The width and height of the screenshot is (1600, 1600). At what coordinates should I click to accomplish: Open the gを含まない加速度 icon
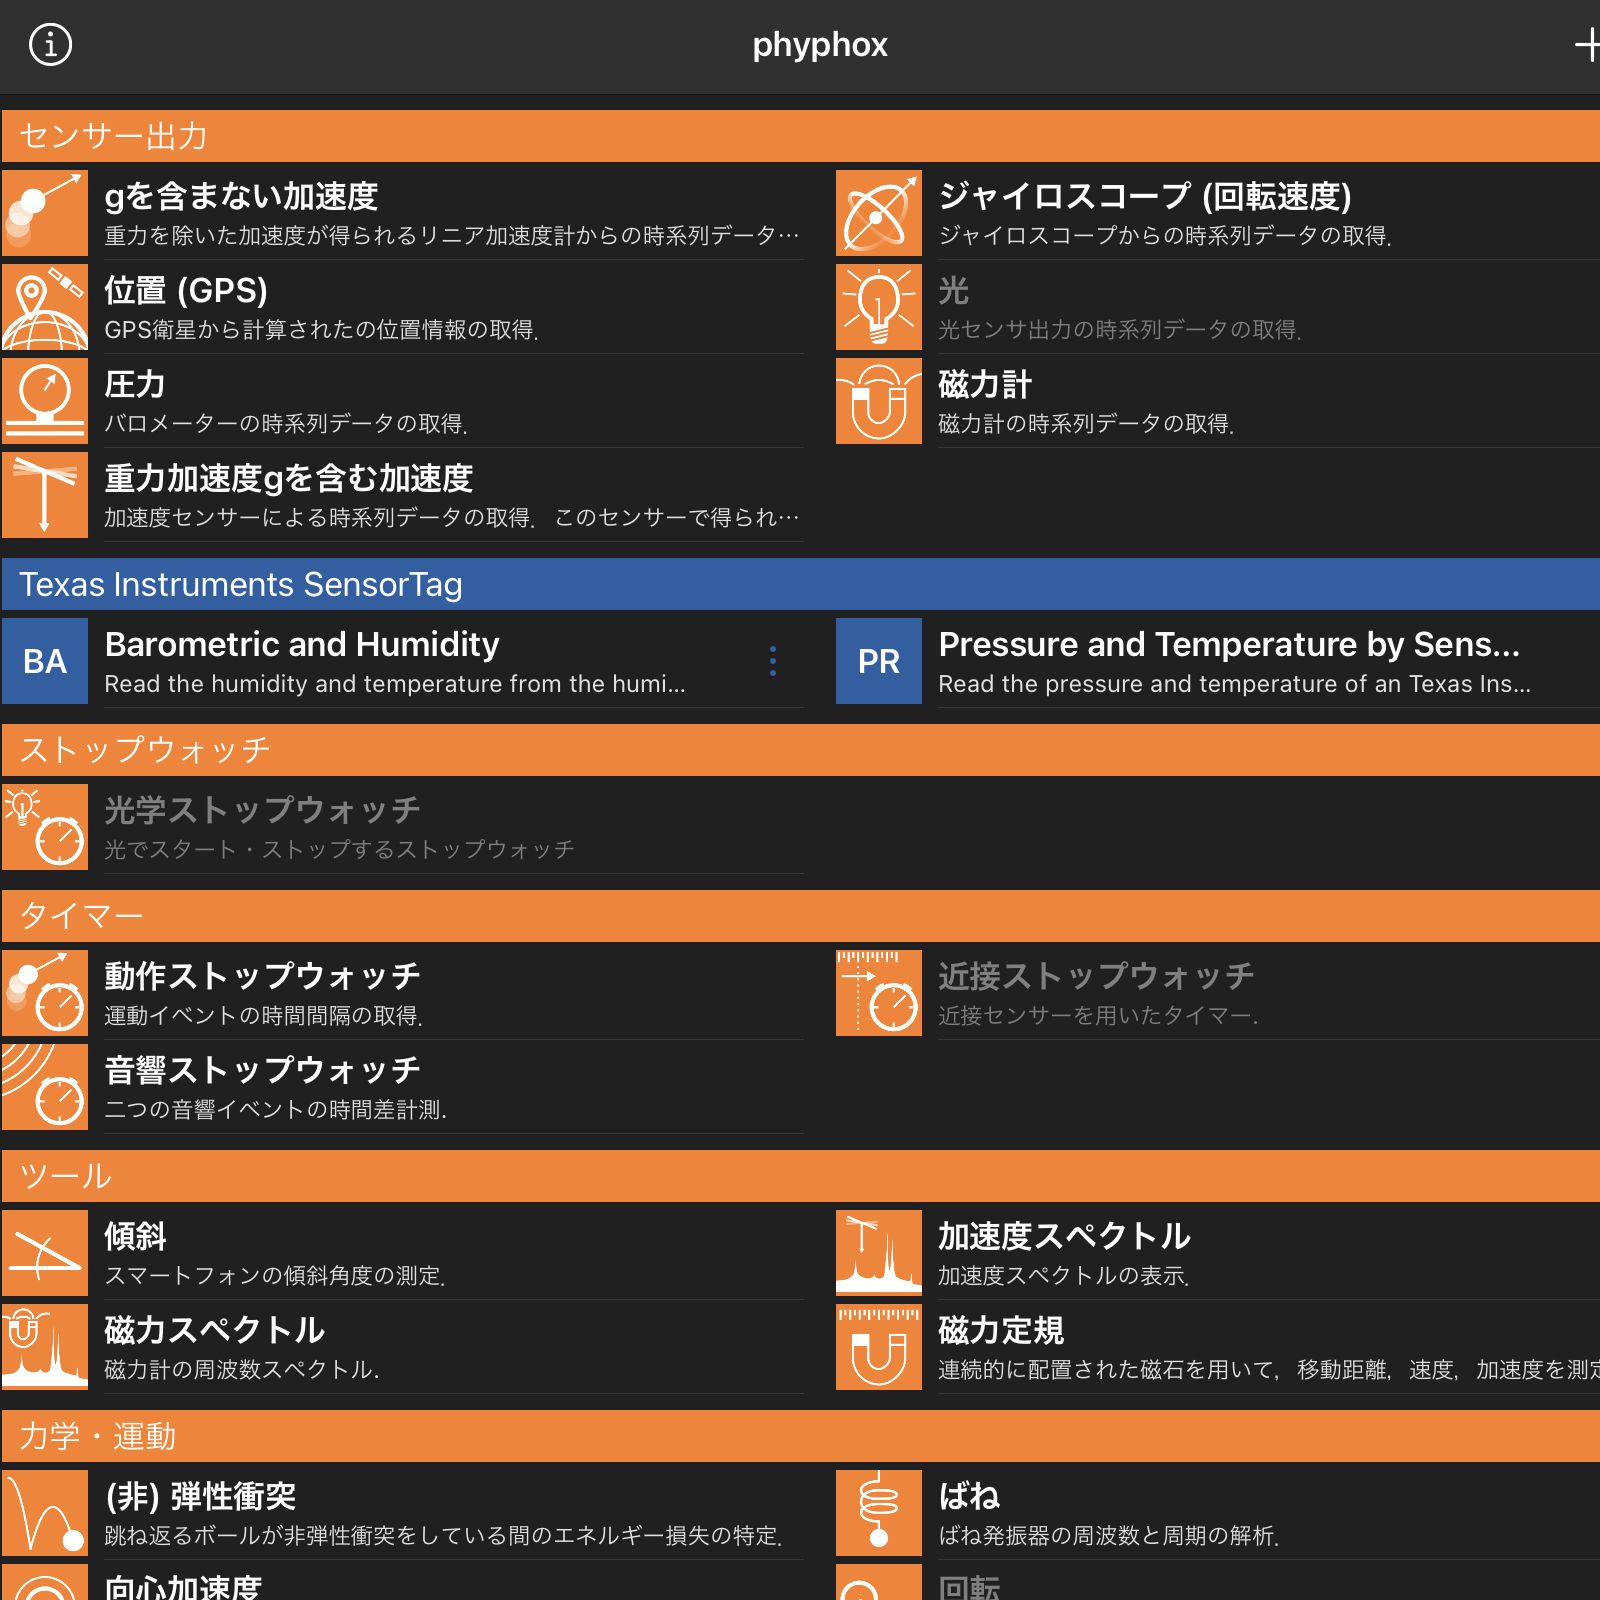(45, 213)
